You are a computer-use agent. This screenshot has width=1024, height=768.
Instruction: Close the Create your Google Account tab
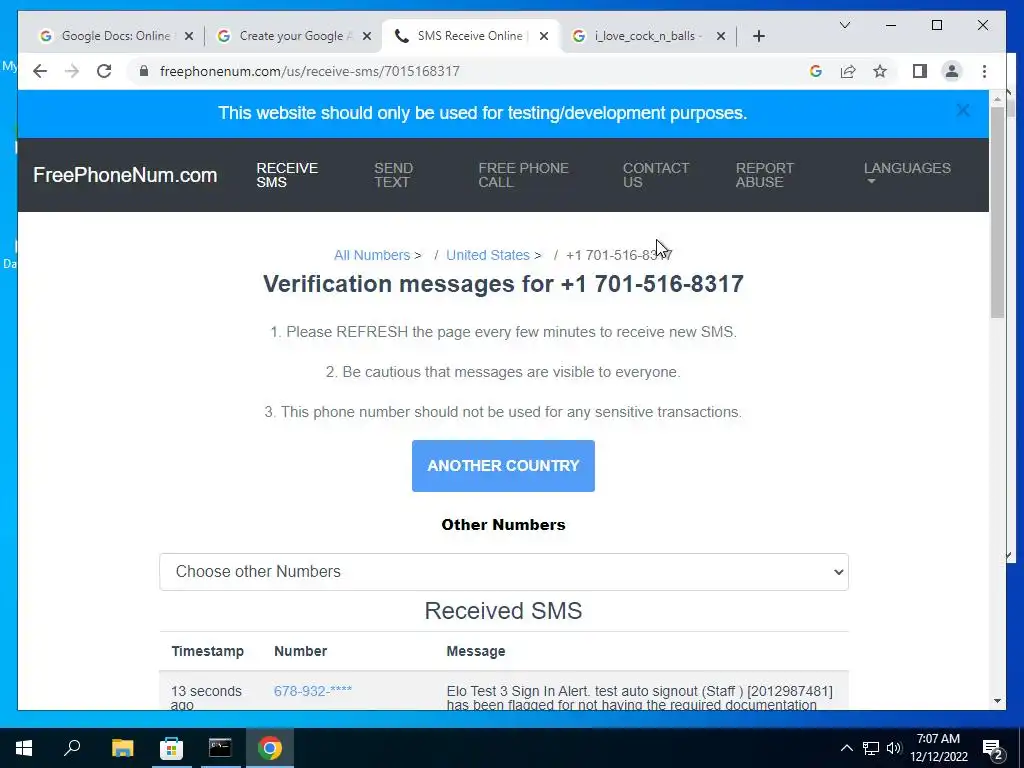pyautogui.click(x=367, y=36)
